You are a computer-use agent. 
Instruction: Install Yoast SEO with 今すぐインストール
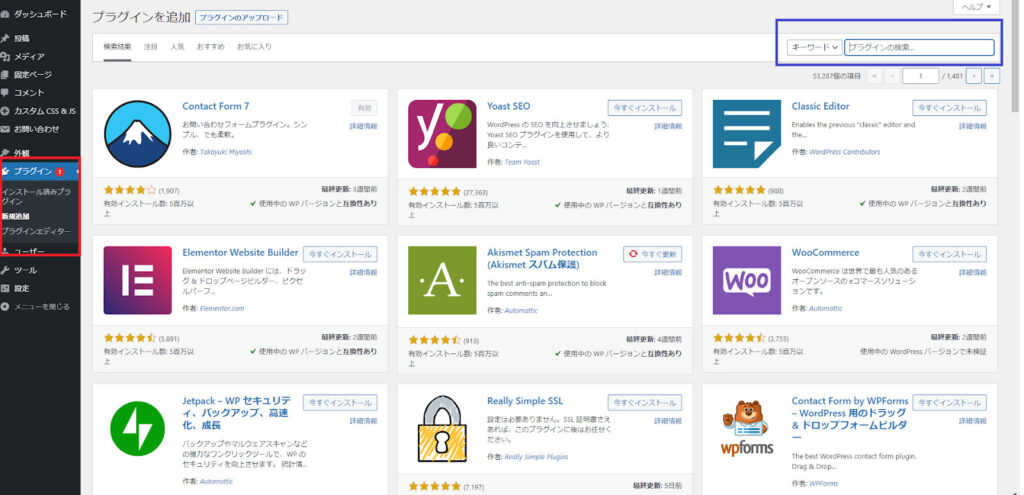(644, 108)
